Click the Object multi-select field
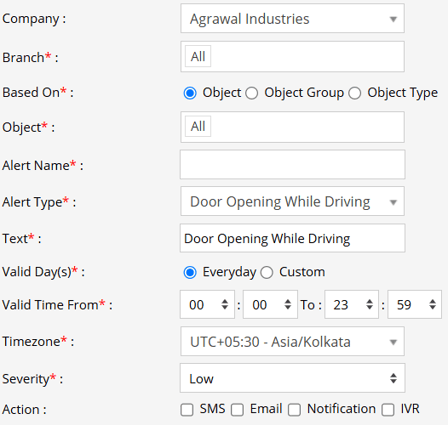 point(292,127)
